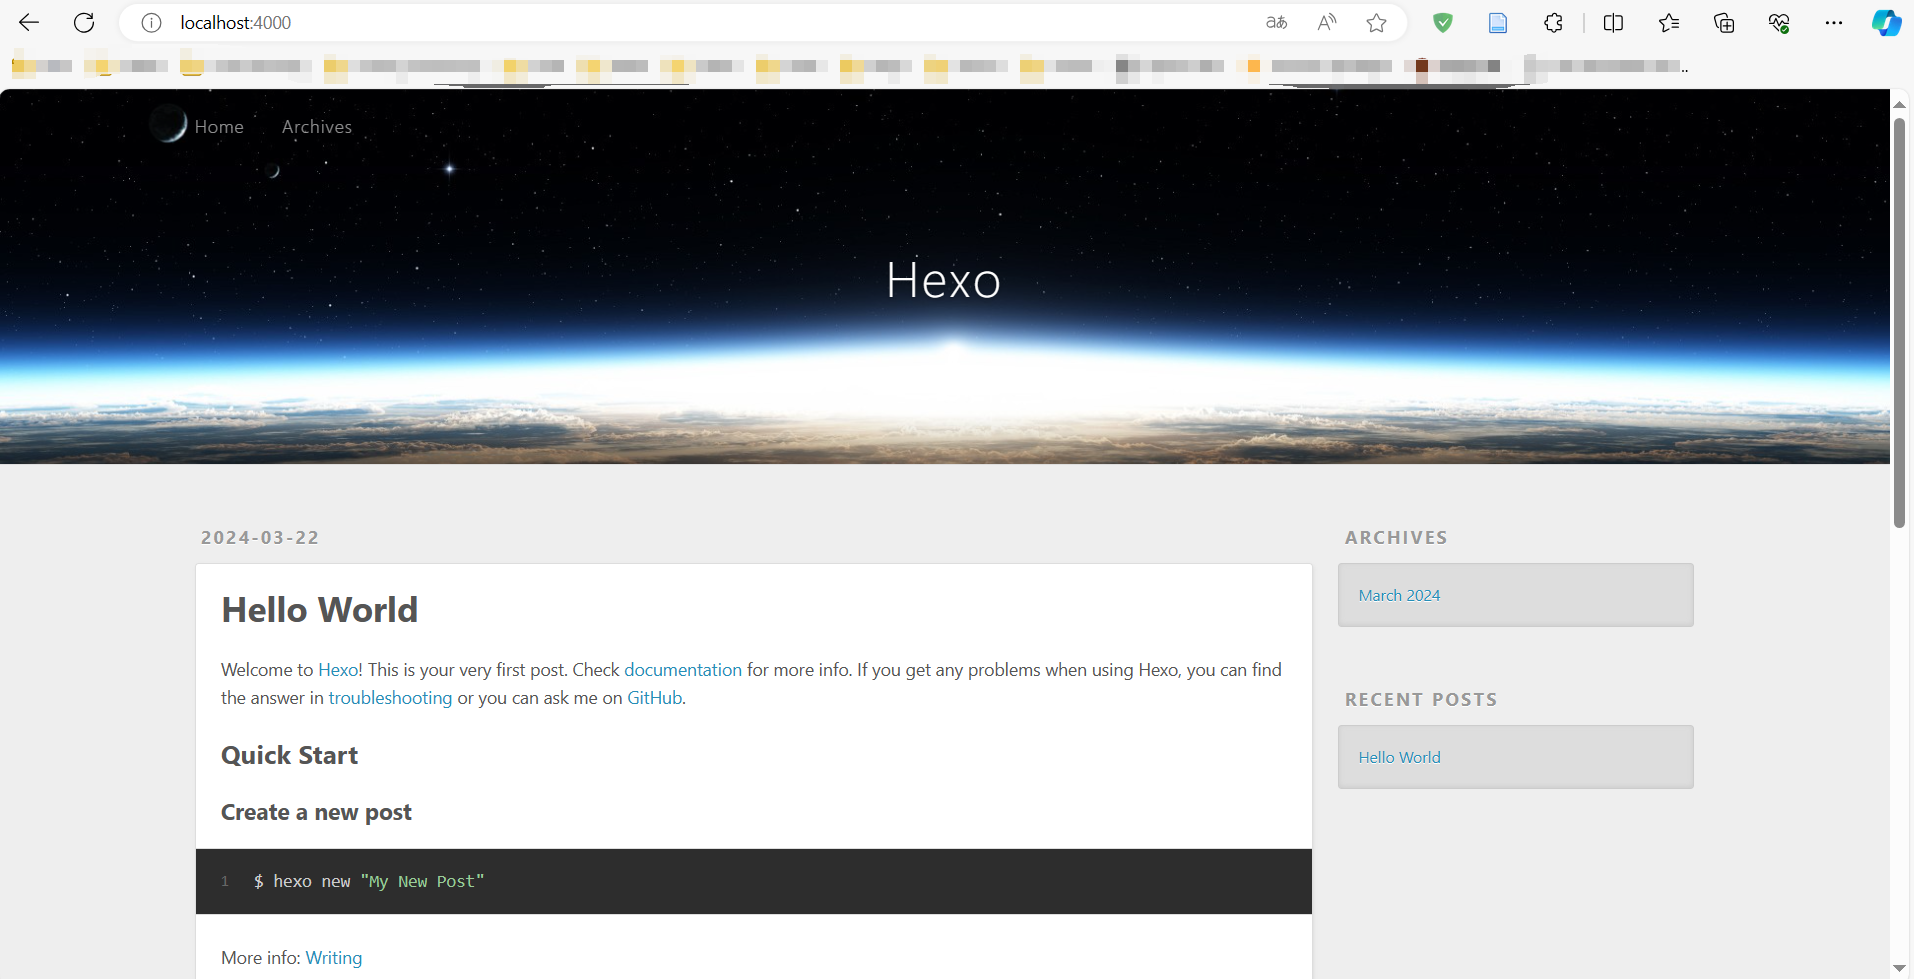Go back with the browser back arrow
The height and width of the screenshot is (979, 1914).
click(x=29, y=22)
